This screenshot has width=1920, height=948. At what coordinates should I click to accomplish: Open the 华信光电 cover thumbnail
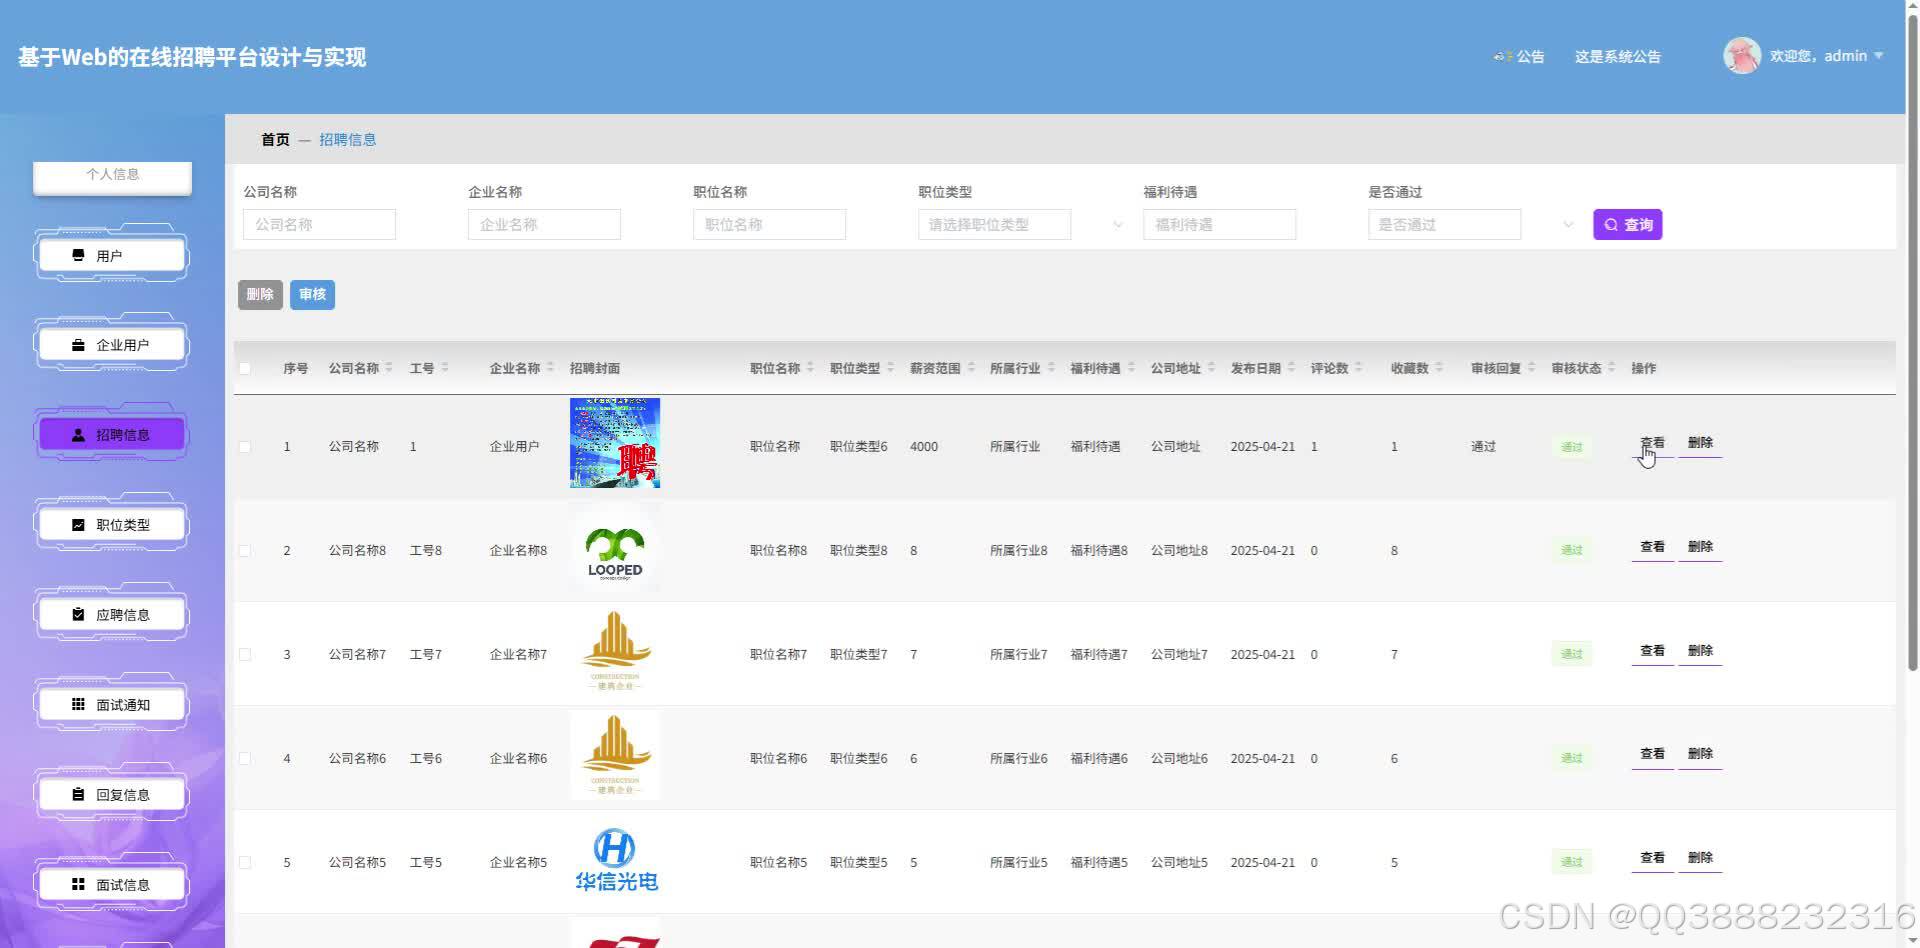[615, 862]
